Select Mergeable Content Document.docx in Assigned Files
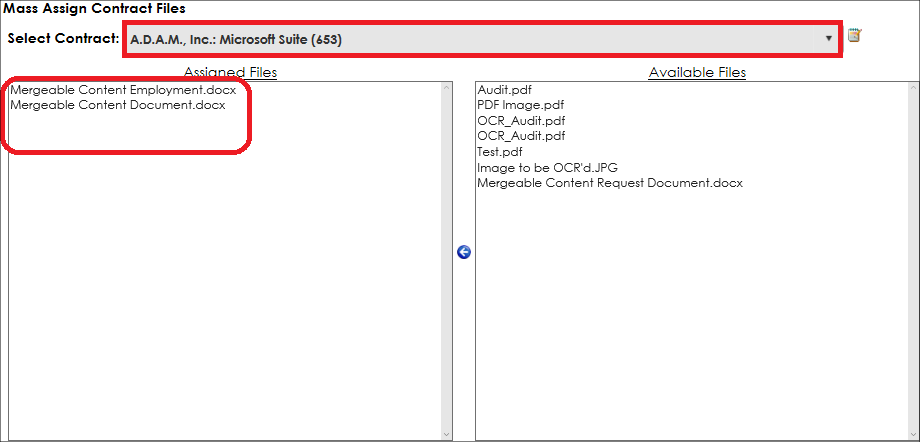The width and height of the screenshot is (920, 442). coord(118,105)
